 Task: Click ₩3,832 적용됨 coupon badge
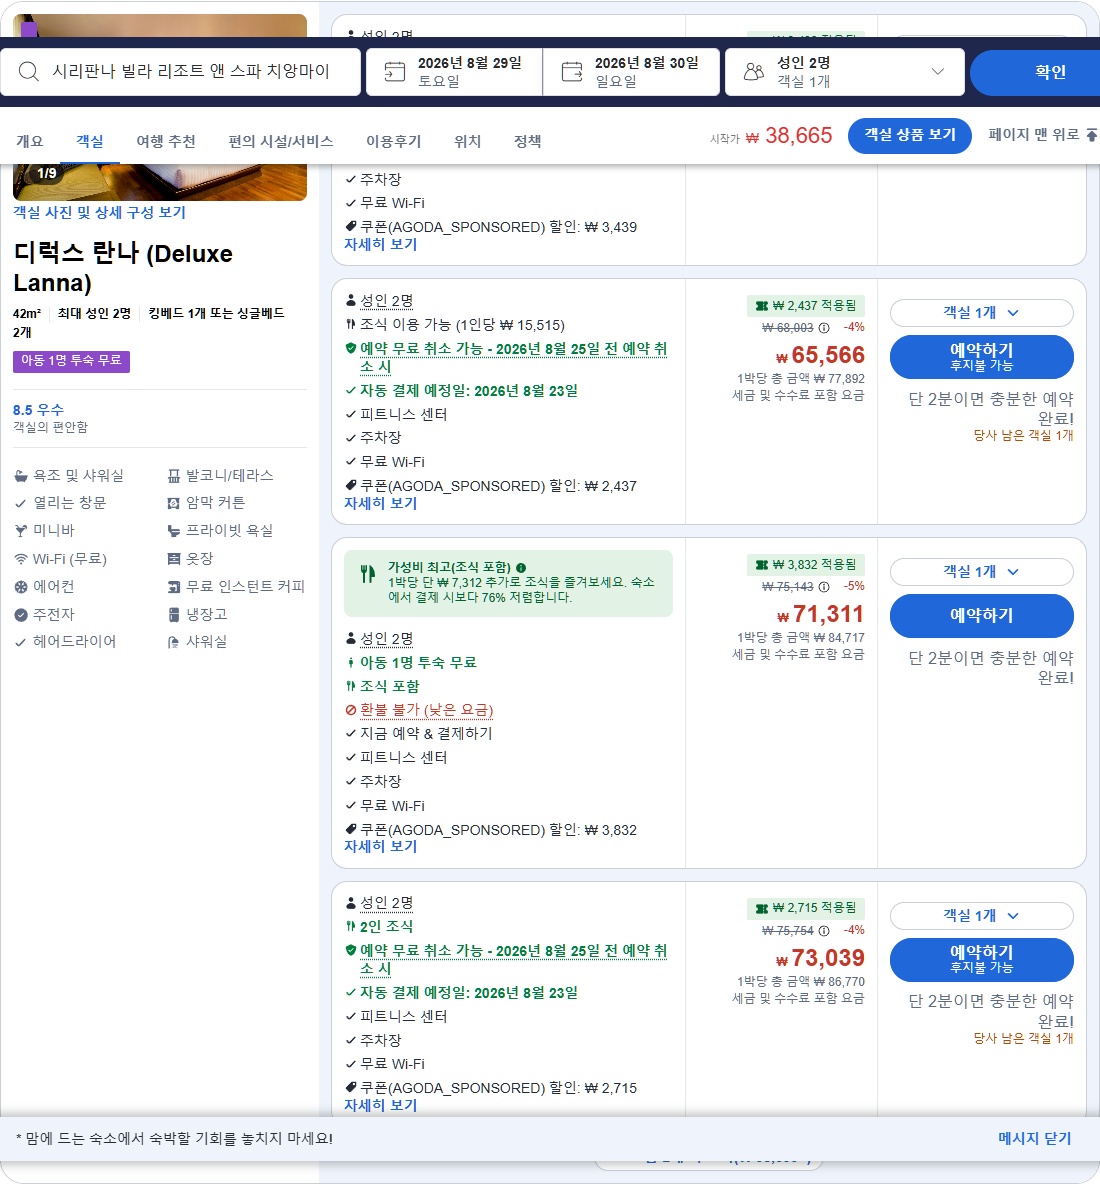(x=806, y=565)
